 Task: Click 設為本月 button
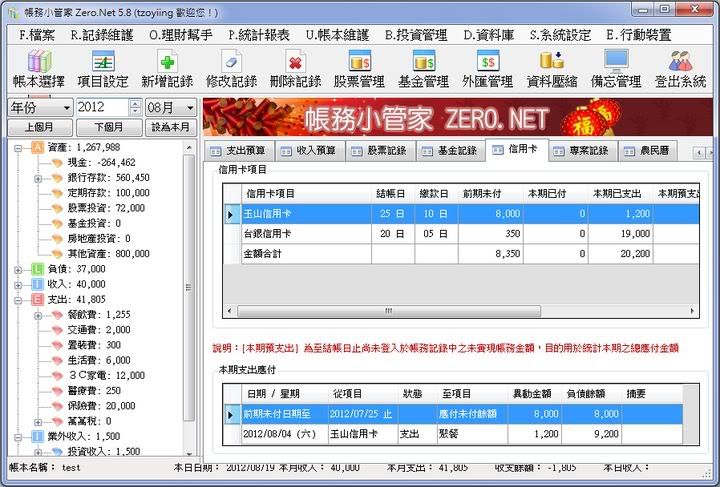(171, 127)
